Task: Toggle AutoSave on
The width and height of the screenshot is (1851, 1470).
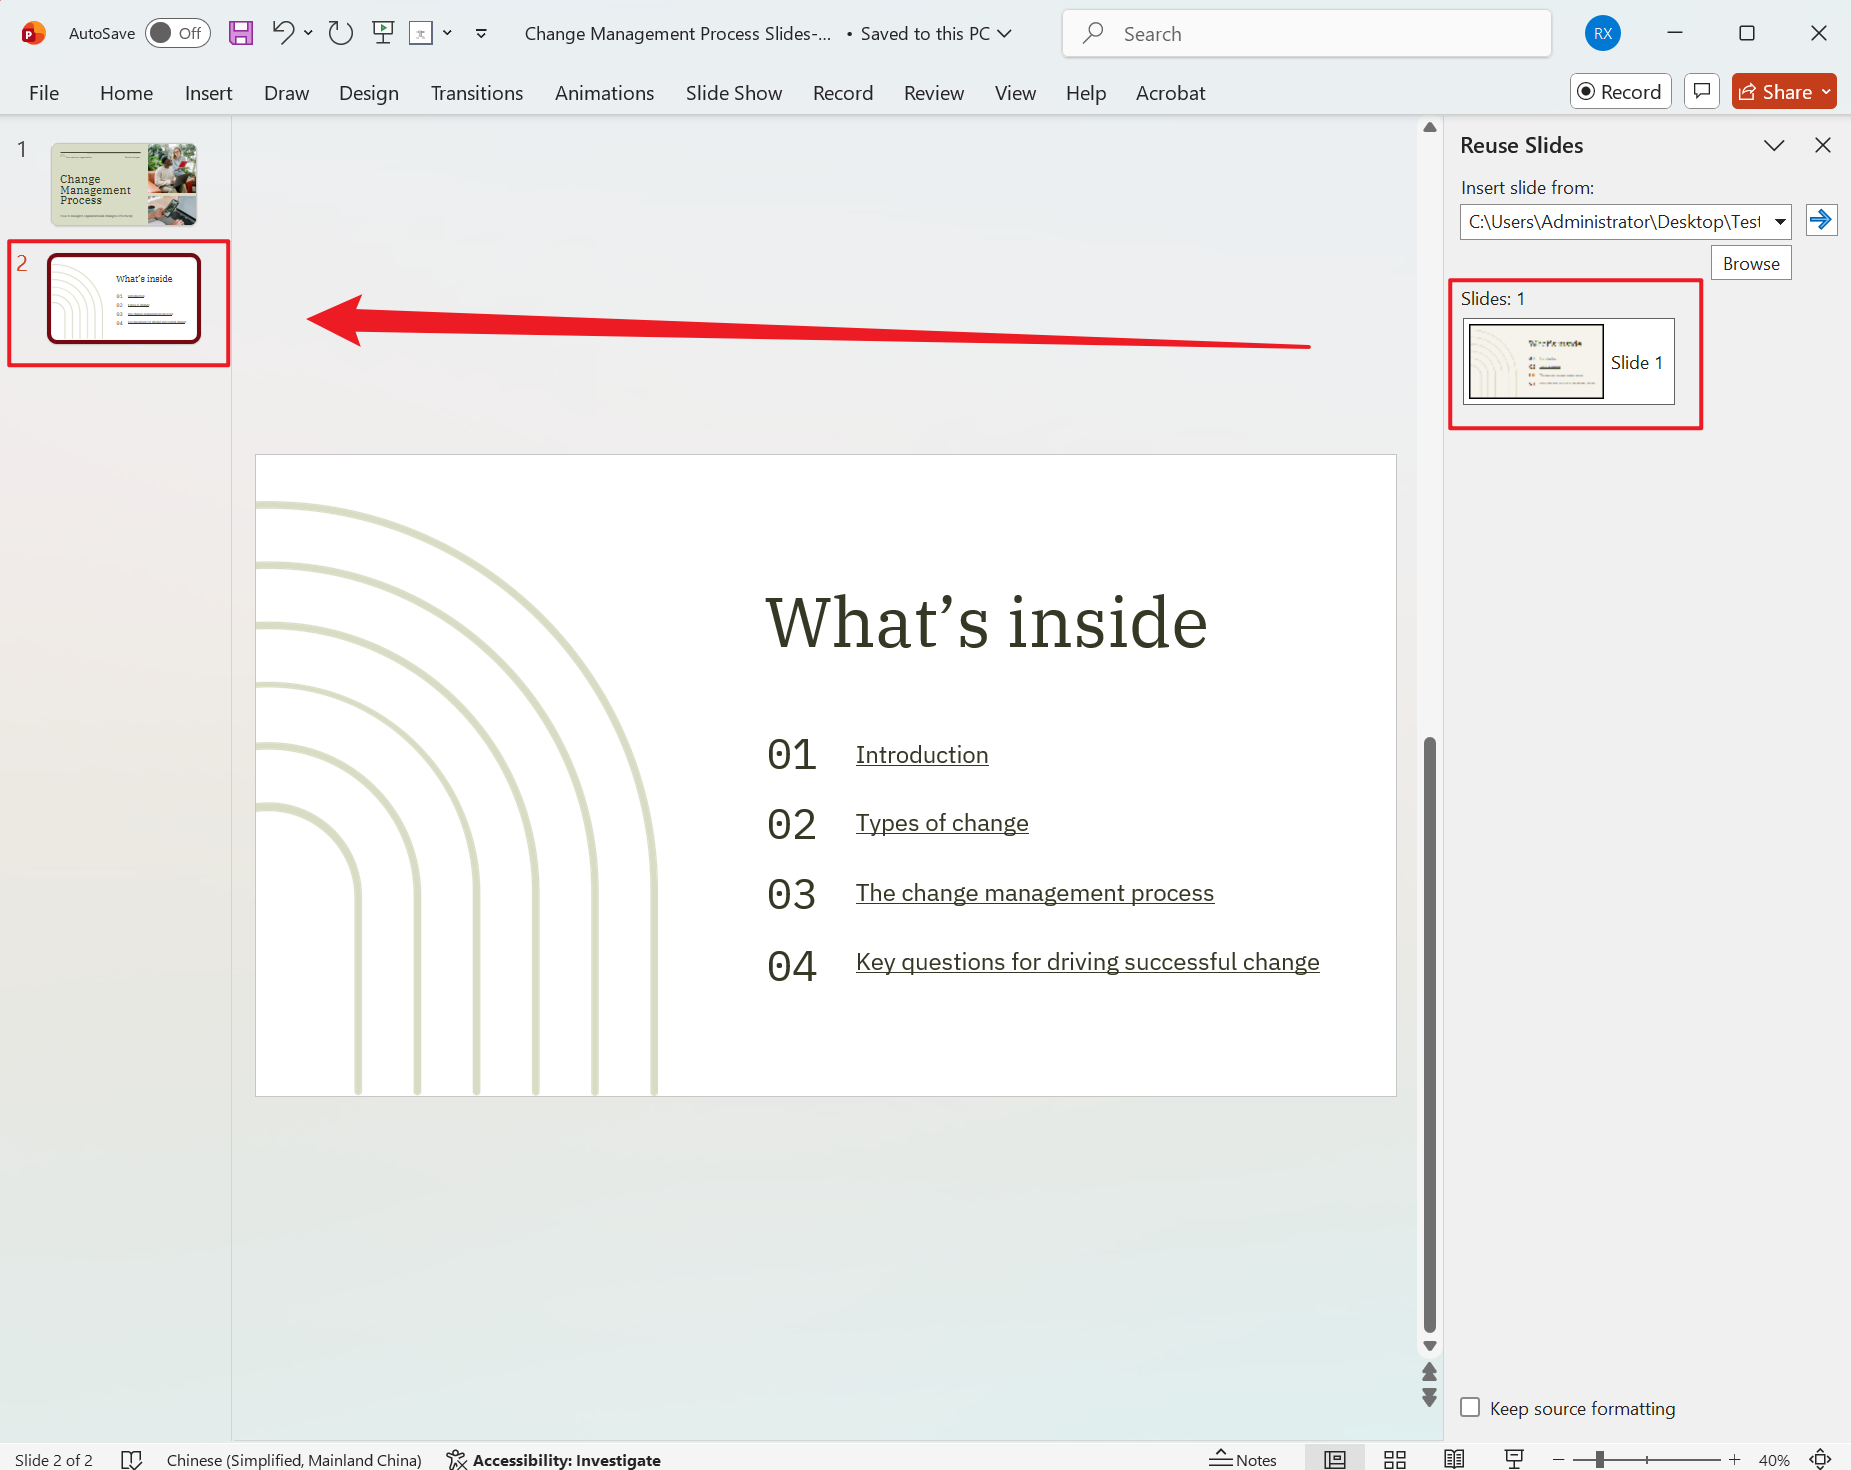Action: [x=177, y=33]
